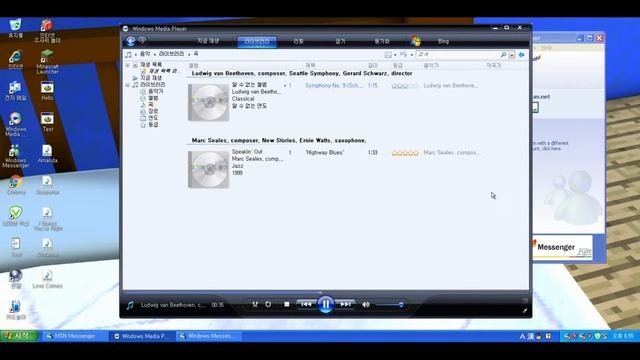Screen dimensions: 640x360
Task: Open the Bing tab
Action: point(443,41)
